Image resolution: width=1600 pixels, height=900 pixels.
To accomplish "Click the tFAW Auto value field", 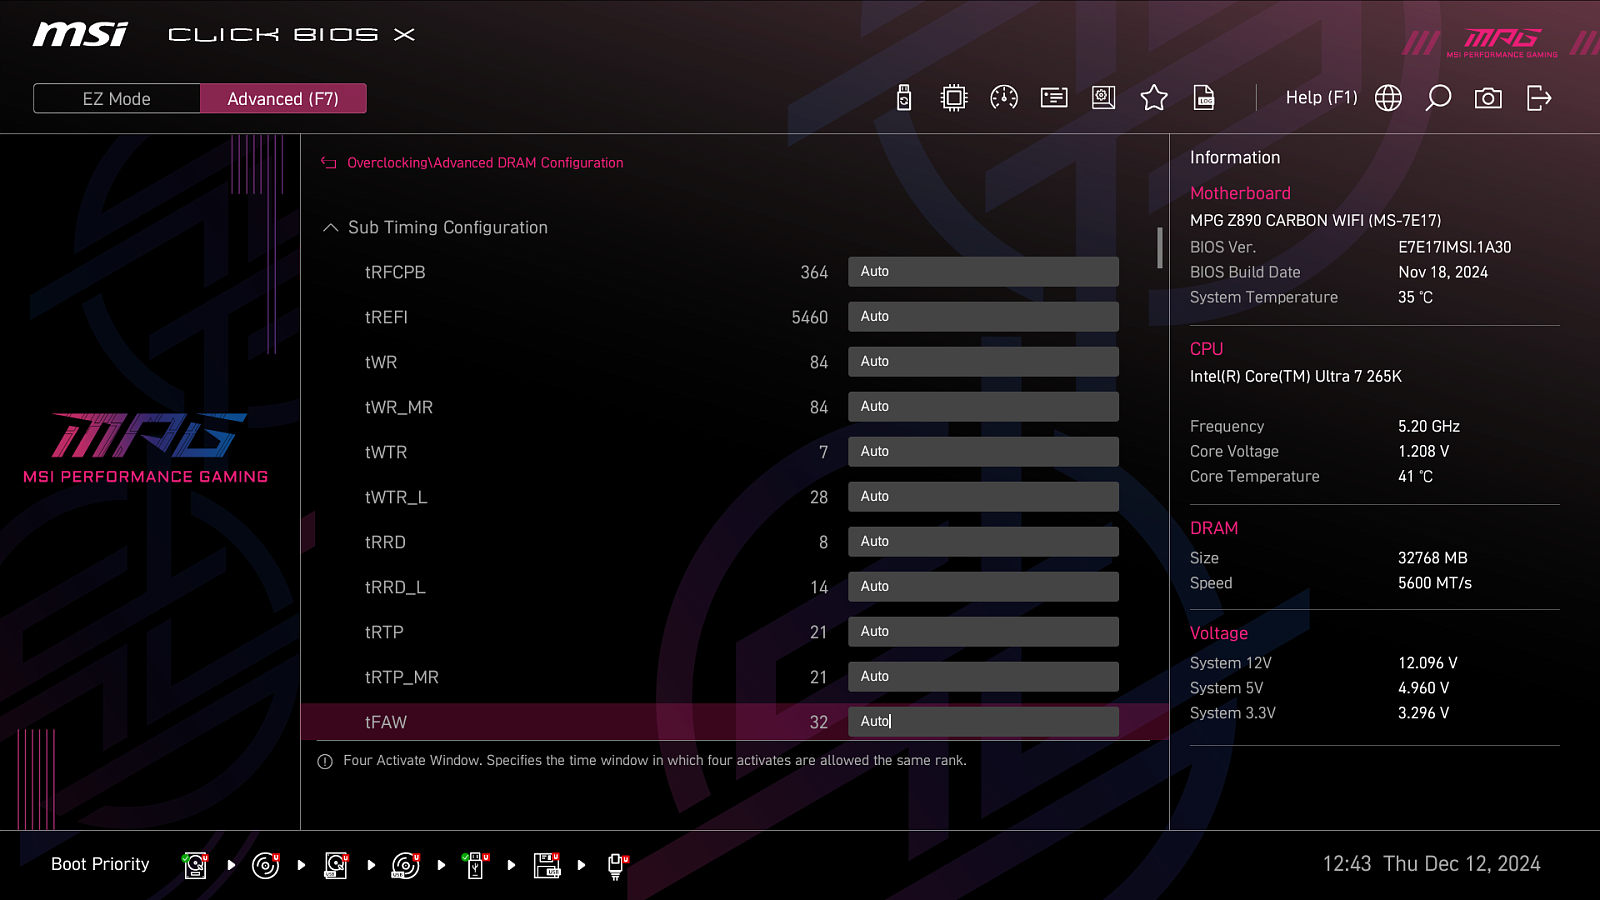I will (x=983, y=722).
